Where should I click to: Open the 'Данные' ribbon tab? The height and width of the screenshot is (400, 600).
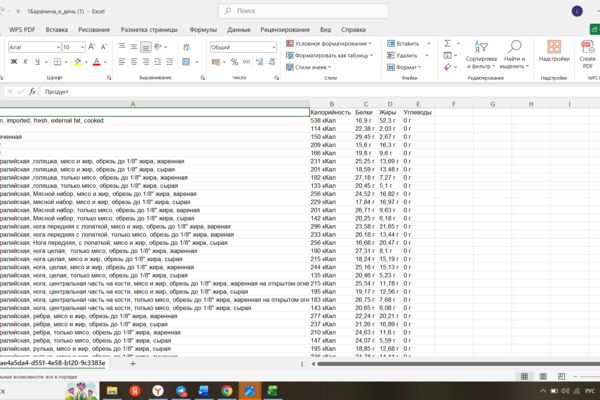(239, 29)
